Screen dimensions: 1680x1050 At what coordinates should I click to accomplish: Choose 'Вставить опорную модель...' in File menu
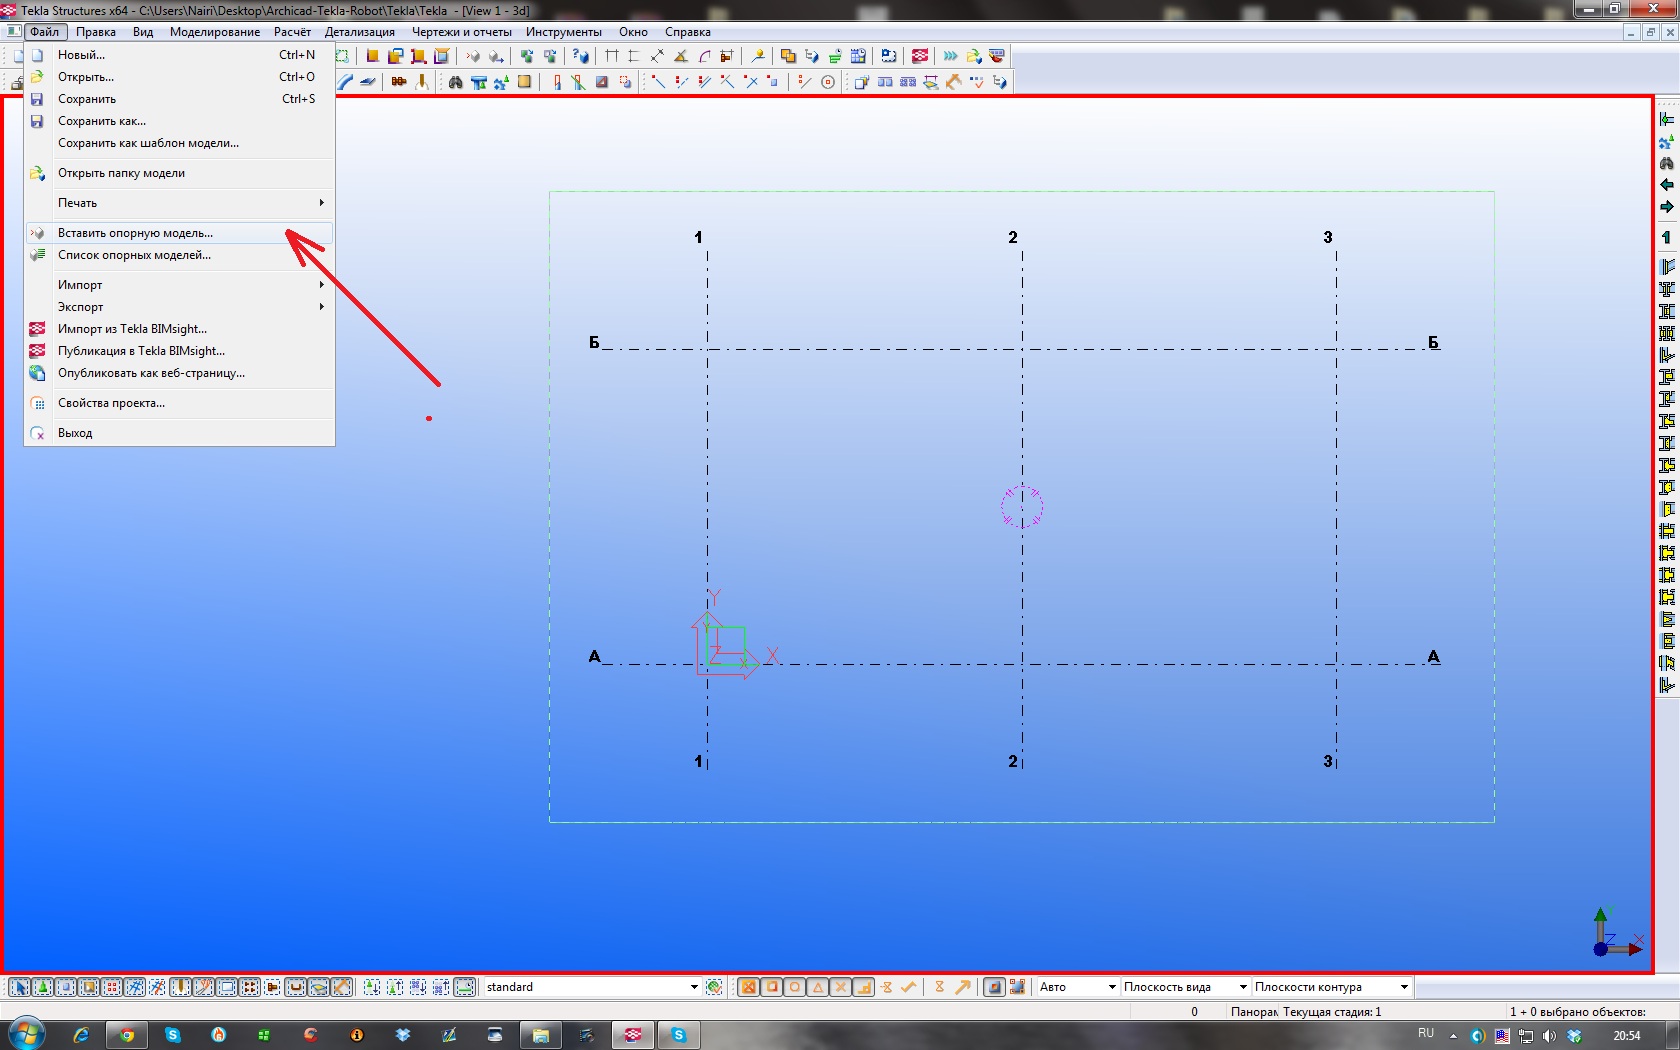pyautogui.click(x=135, y=233)
